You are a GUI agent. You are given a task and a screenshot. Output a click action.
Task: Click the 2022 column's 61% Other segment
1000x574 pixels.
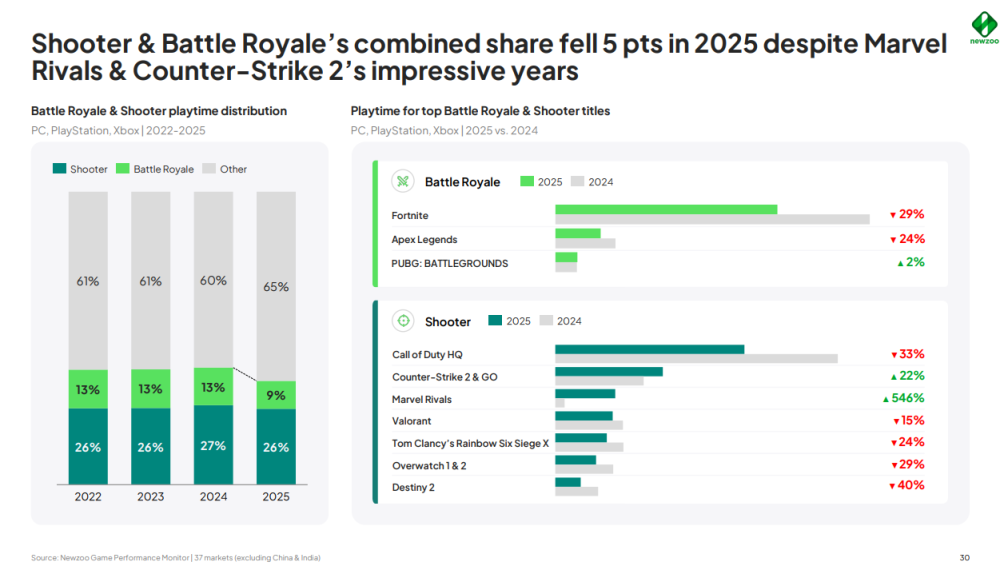[x=88, y=281]
